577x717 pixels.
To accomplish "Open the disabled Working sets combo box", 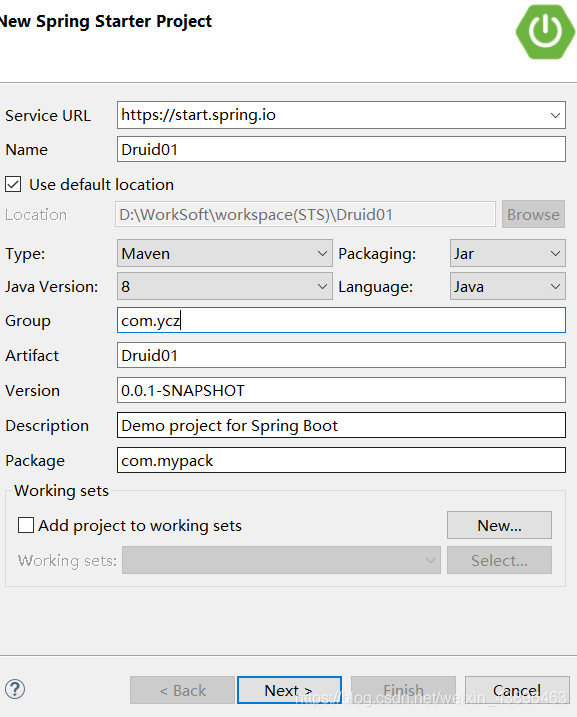I will pos(281,560).
